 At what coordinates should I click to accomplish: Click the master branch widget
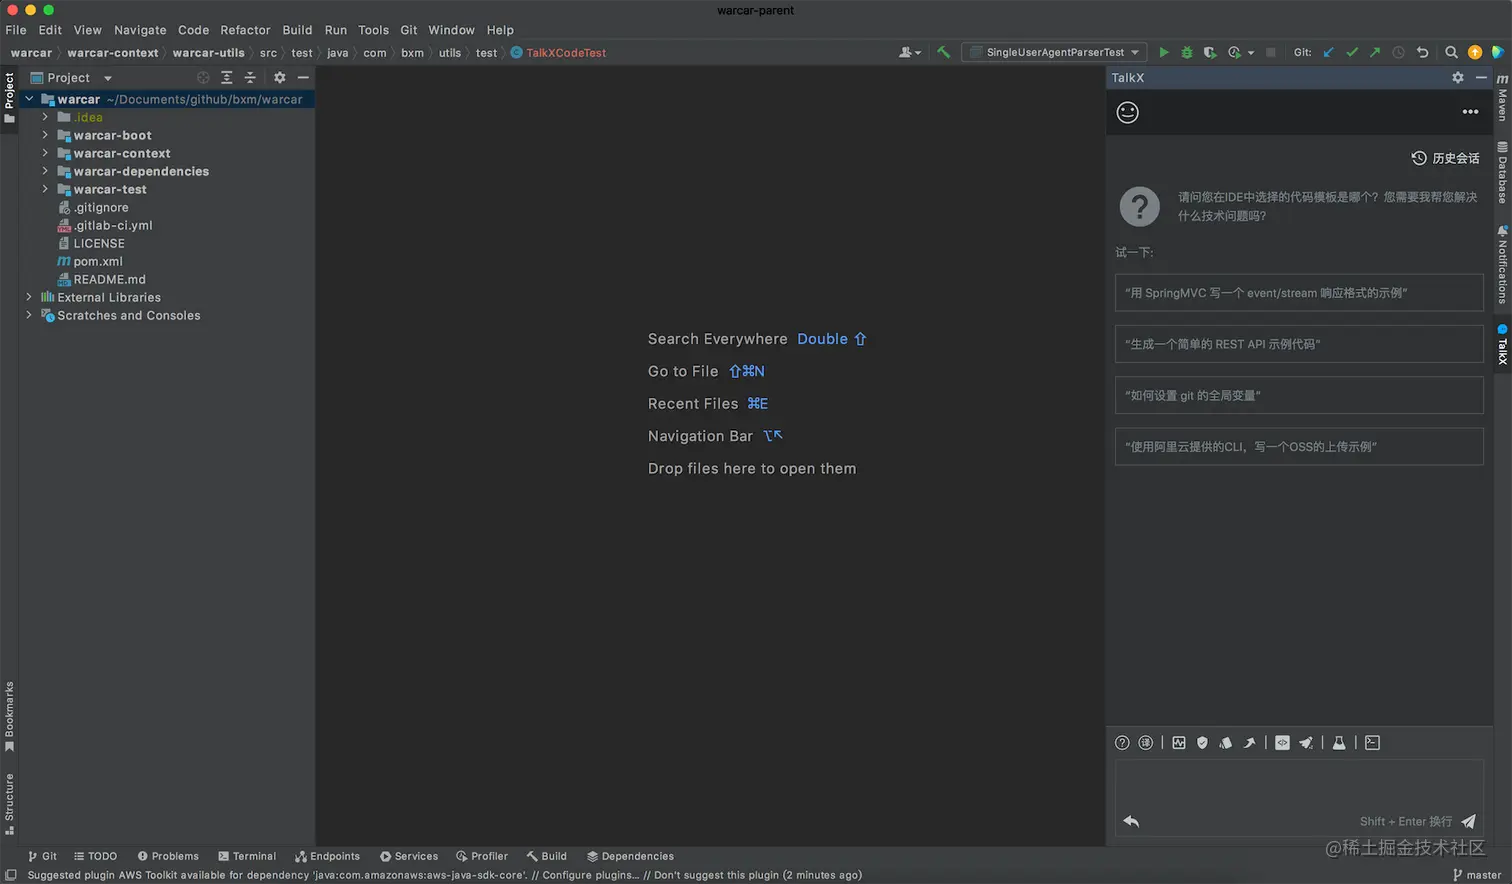point(1477,875)
